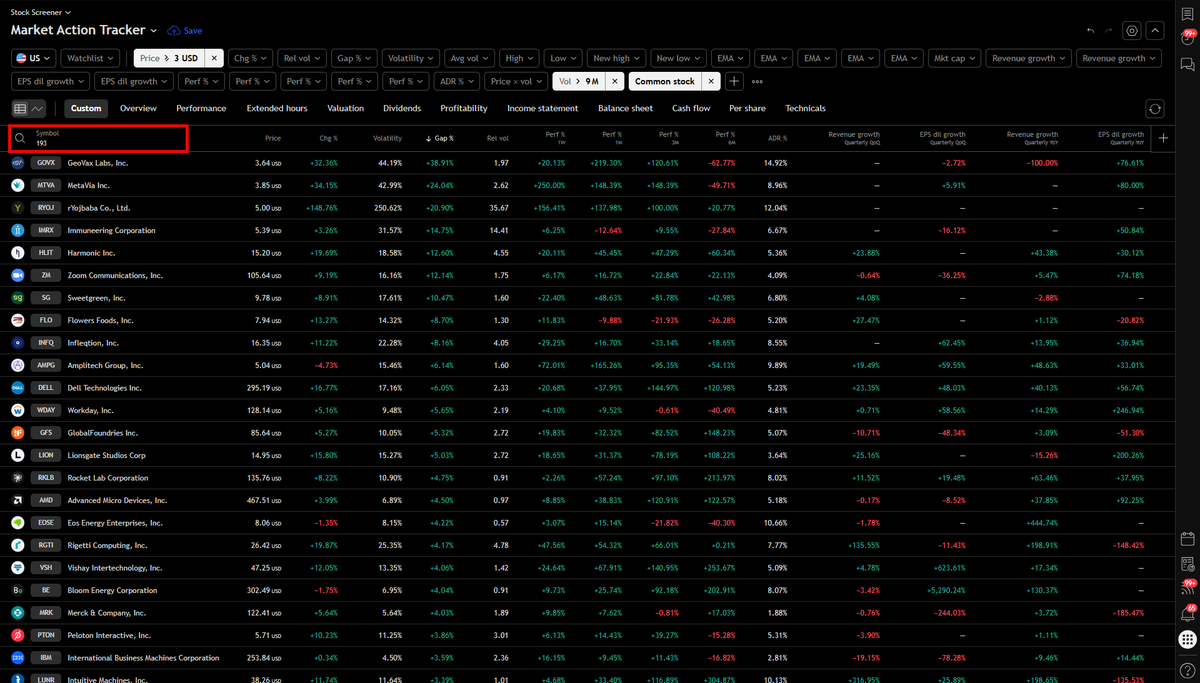Viewport: 1200px width, 683px height.
Task: Click the Workday logo icon
Action: [x=18, y=410]
